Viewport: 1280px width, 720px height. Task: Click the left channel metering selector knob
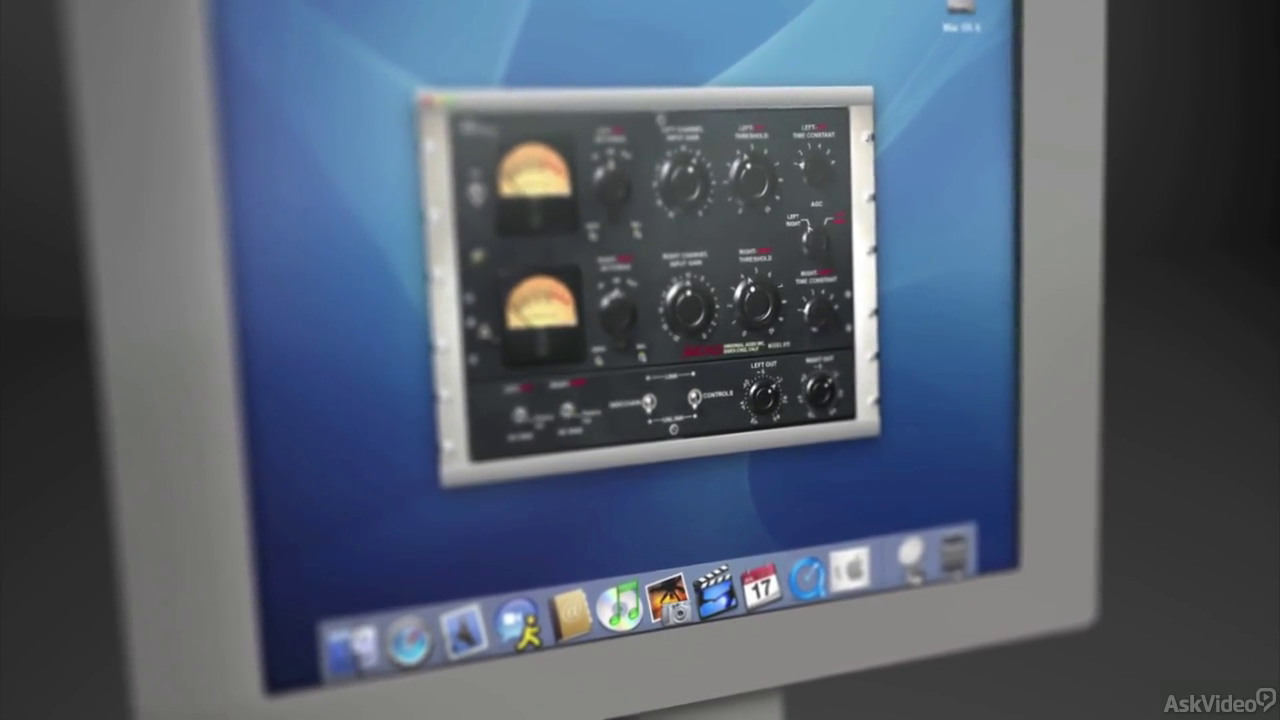[611, 184]
